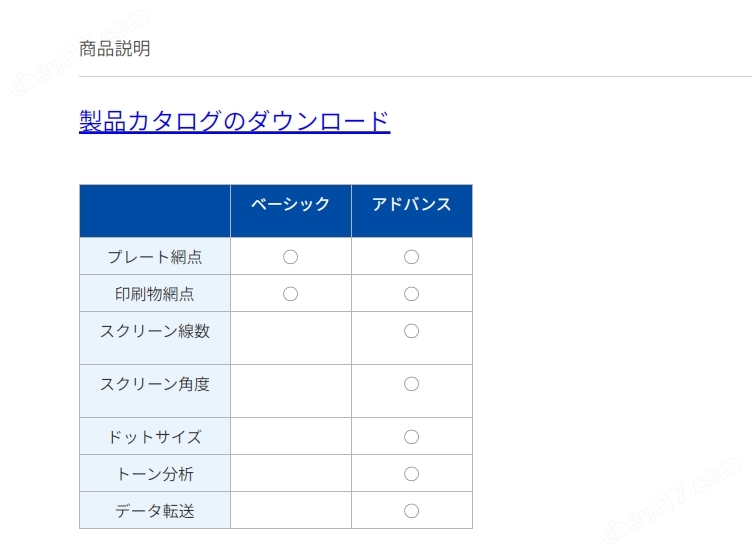Select the ベーシック column header
752x555 pixels.
point(291,204)
